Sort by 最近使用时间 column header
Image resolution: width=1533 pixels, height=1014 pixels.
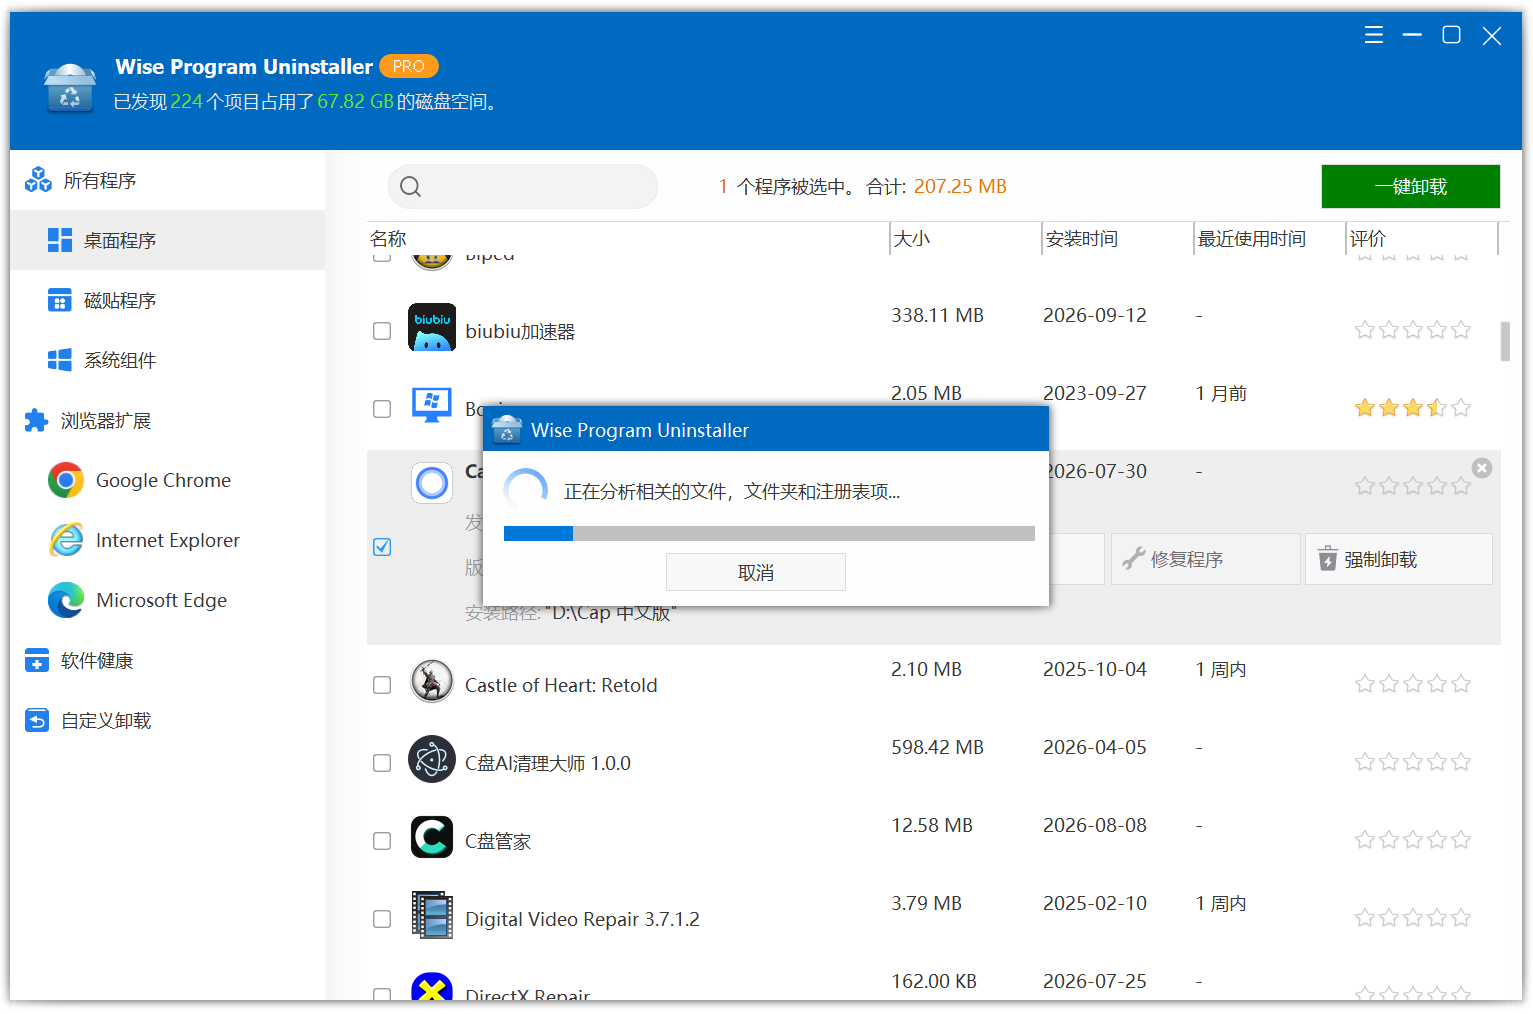tap(1269, 238)
